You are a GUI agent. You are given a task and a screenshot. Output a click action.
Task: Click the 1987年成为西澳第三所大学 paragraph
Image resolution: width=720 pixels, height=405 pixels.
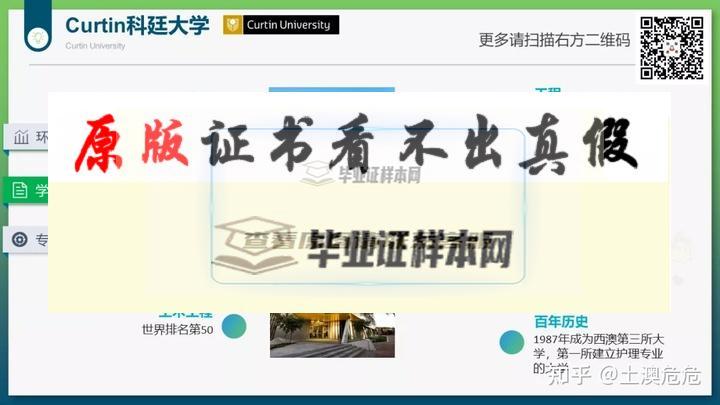[x=598, y=354]
